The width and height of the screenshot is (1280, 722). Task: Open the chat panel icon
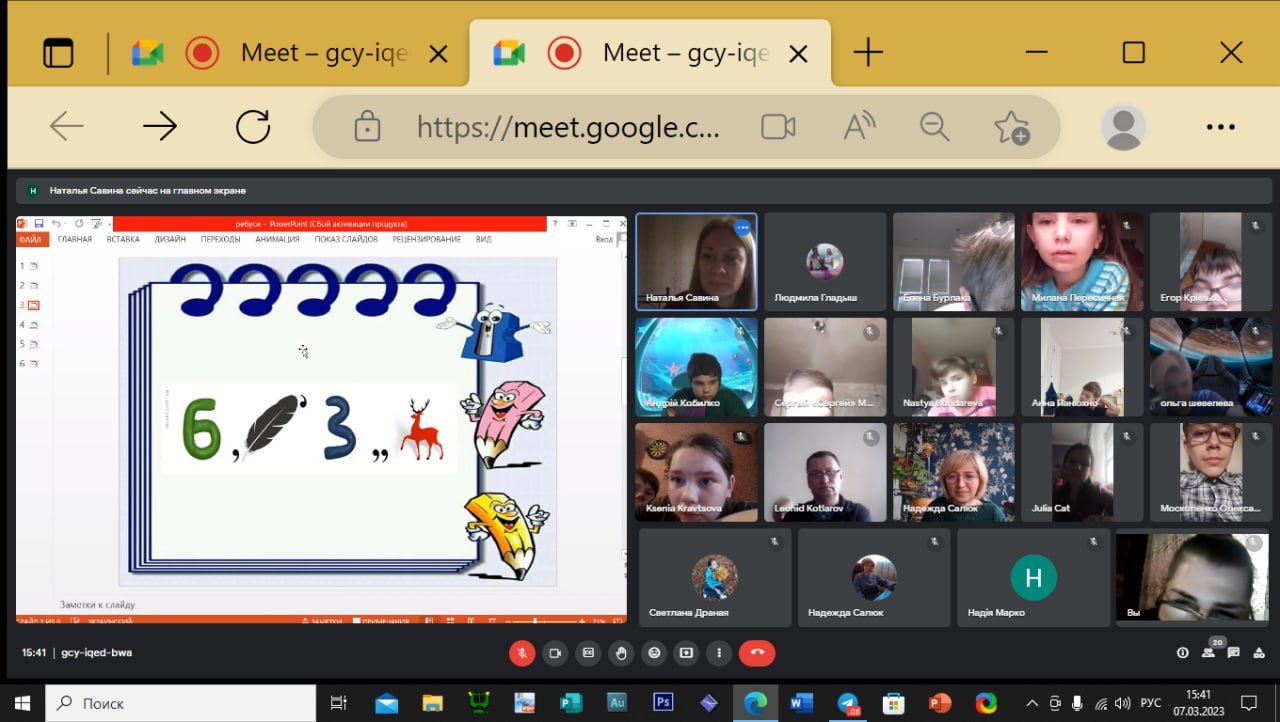1234,653
